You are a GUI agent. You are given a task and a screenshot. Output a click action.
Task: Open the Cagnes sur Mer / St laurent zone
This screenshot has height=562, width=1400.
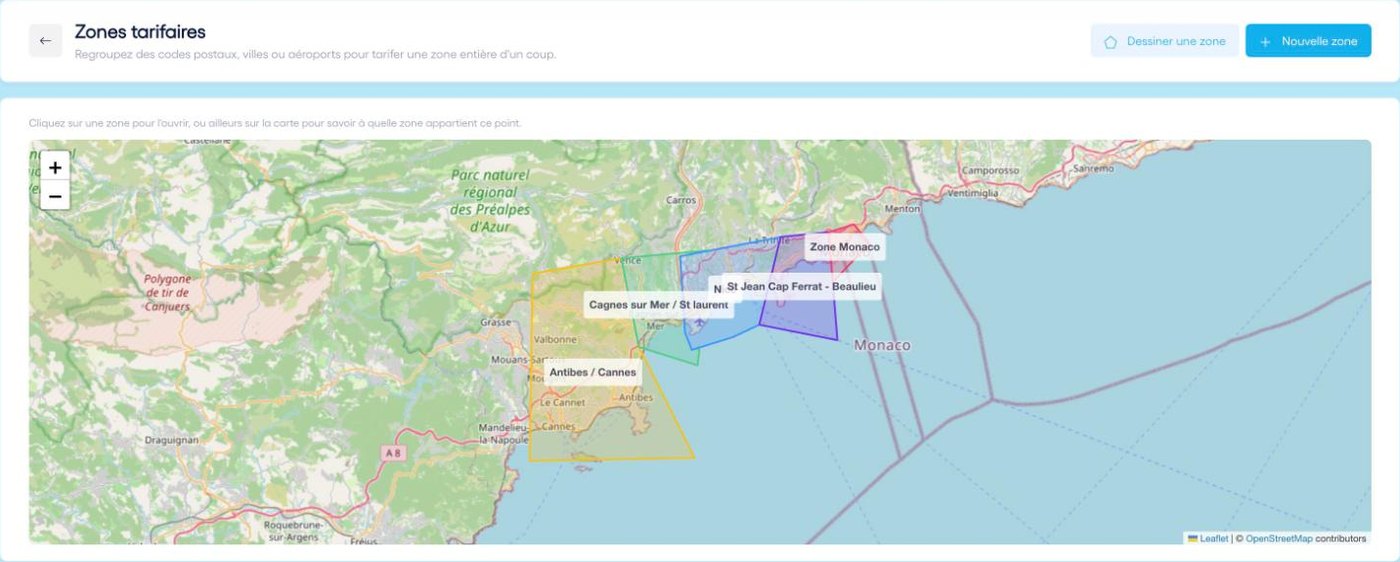[659, 304]
